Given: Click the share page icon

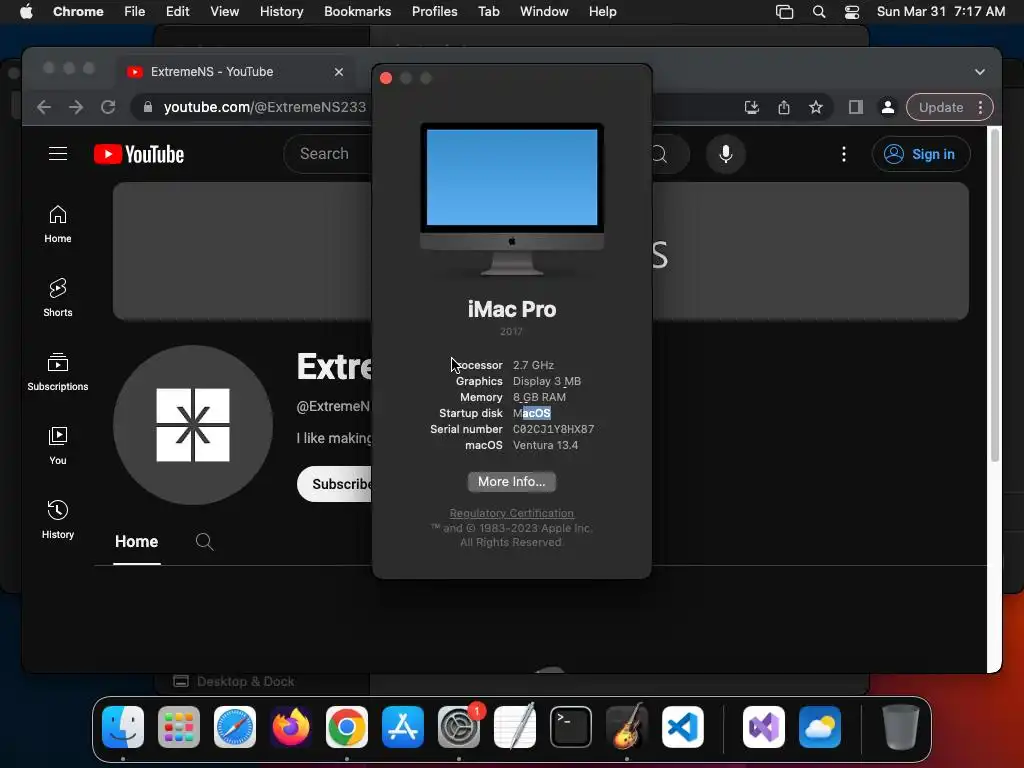Looking at the screenshot, I should pyautogui.click(x=784, y=107).
